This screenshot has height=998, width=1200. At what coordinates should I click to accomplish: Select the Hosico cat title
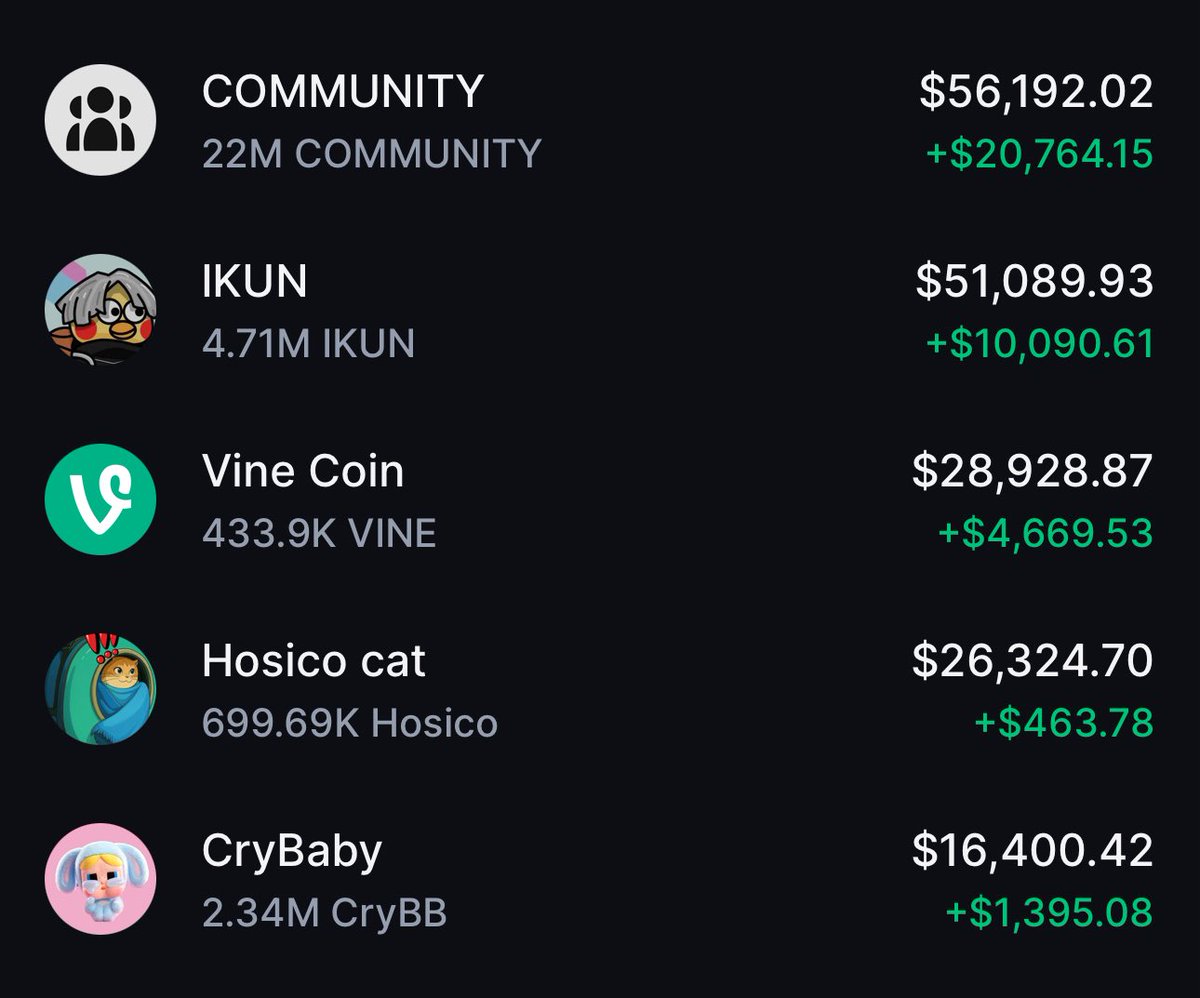(x=314, y=661)
